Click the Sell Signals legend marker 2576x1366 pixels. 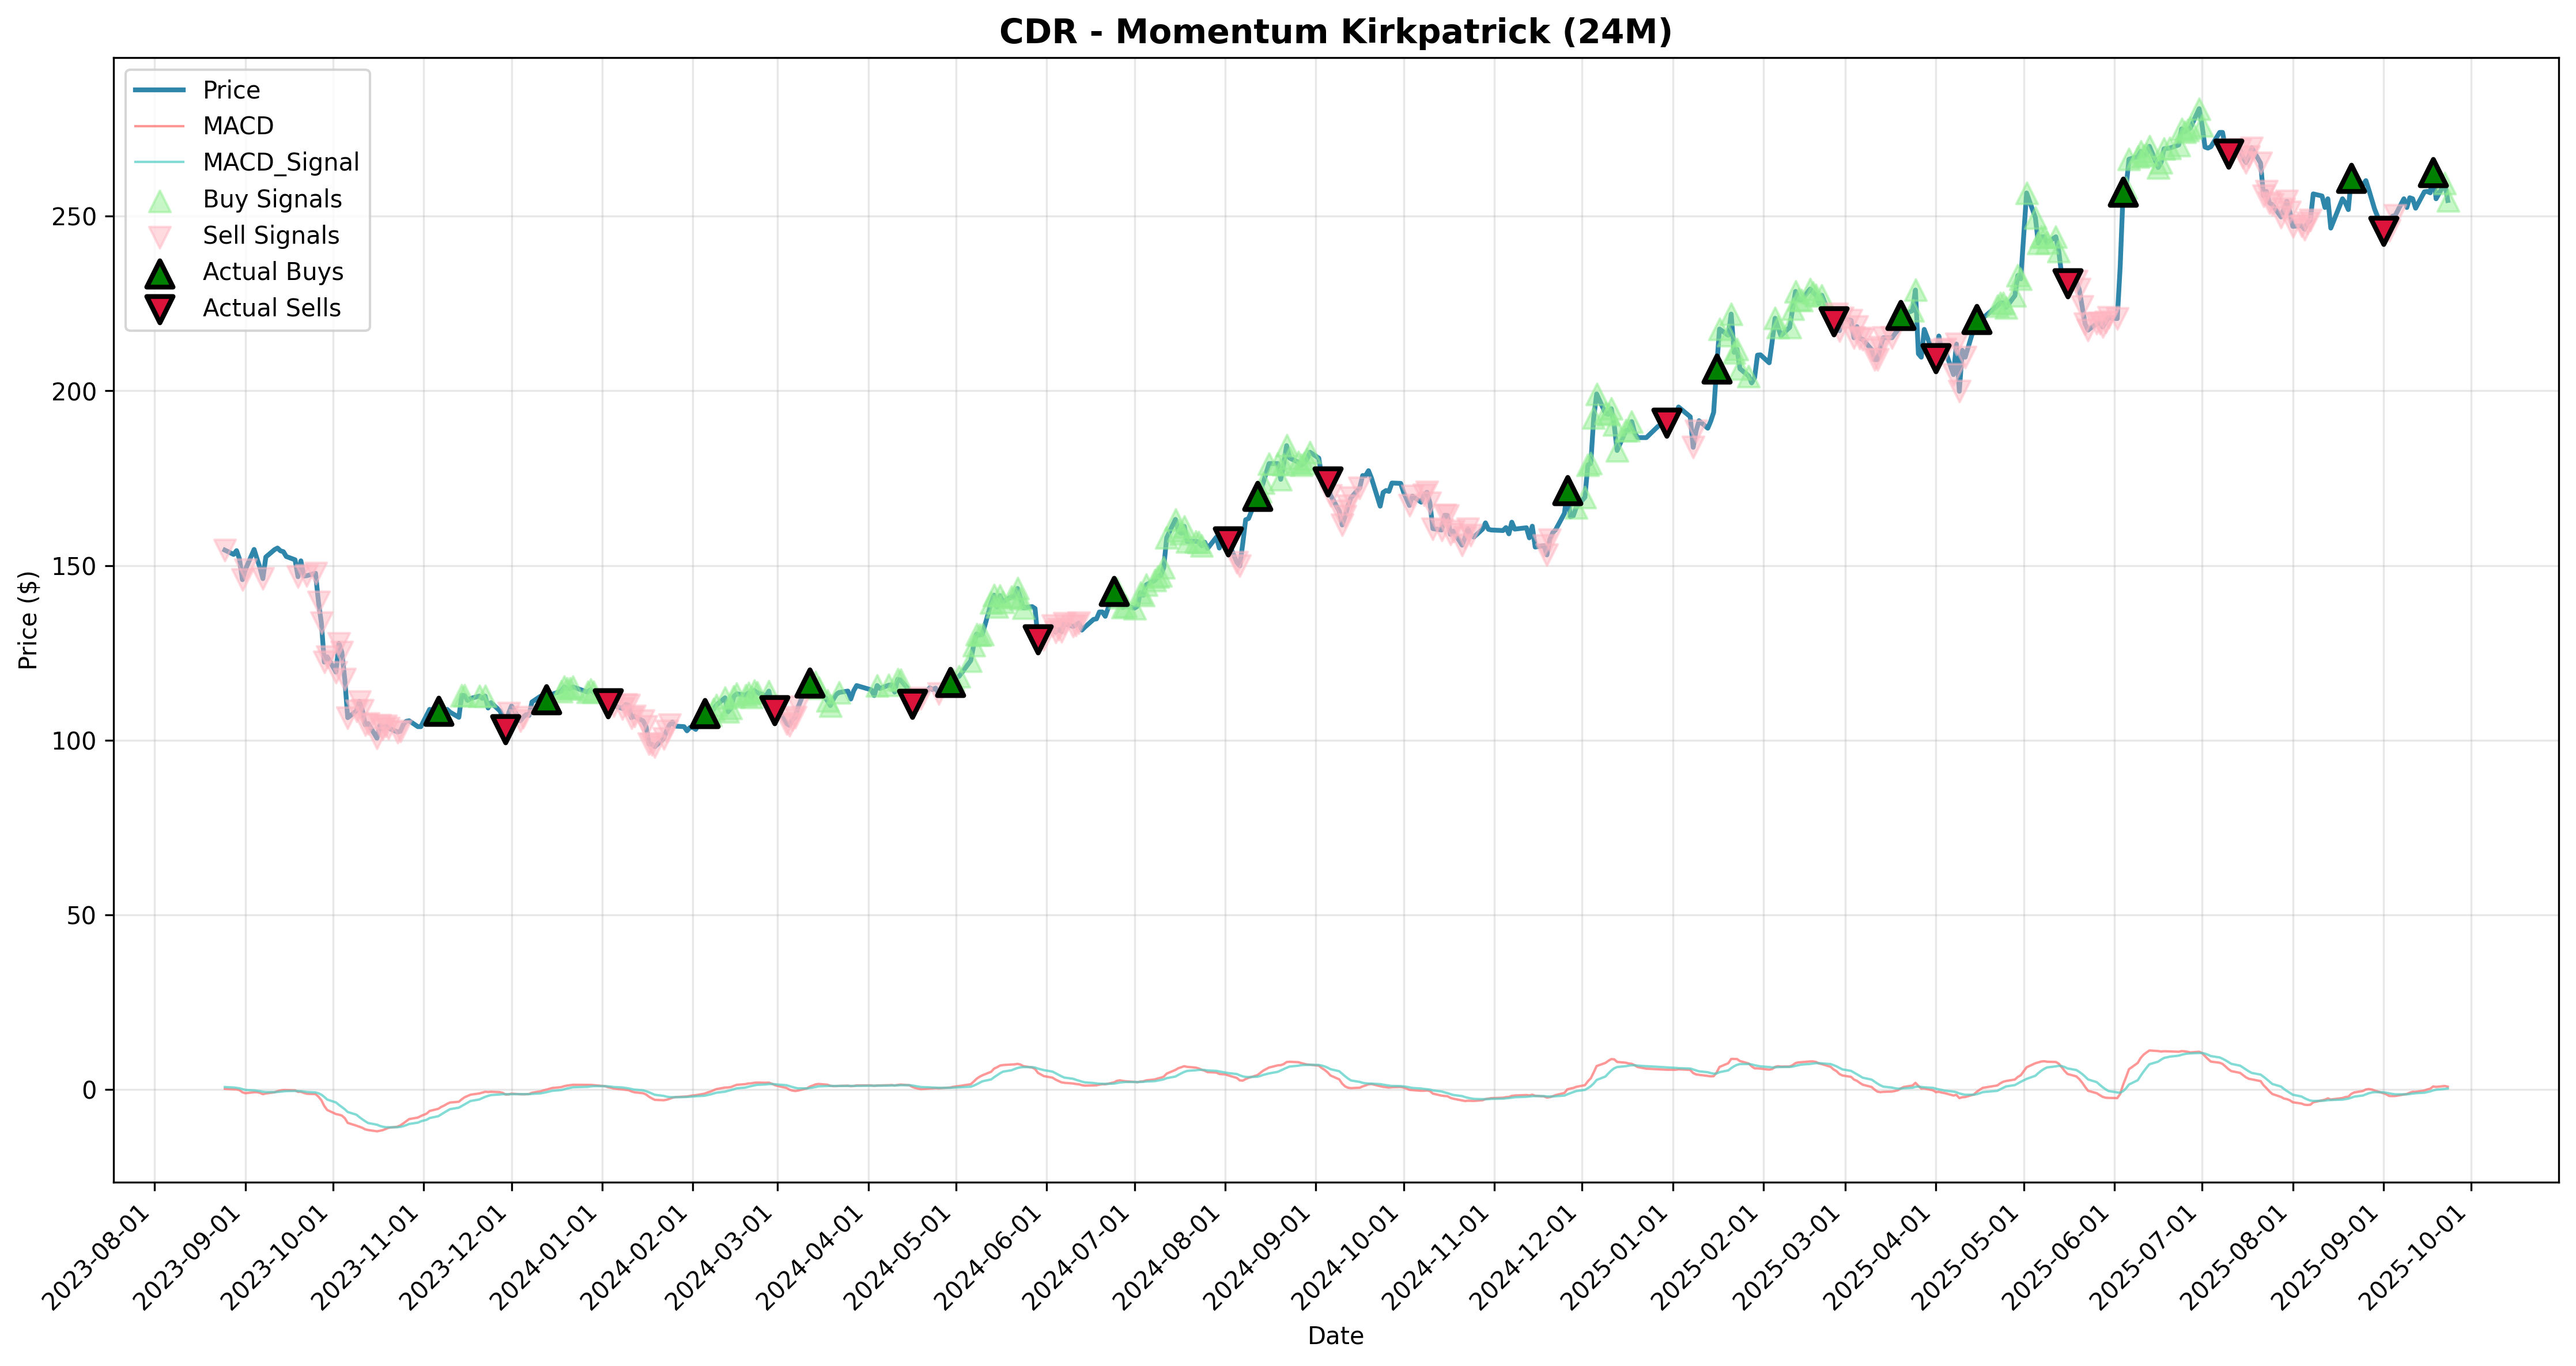click(x=159, y=236)
